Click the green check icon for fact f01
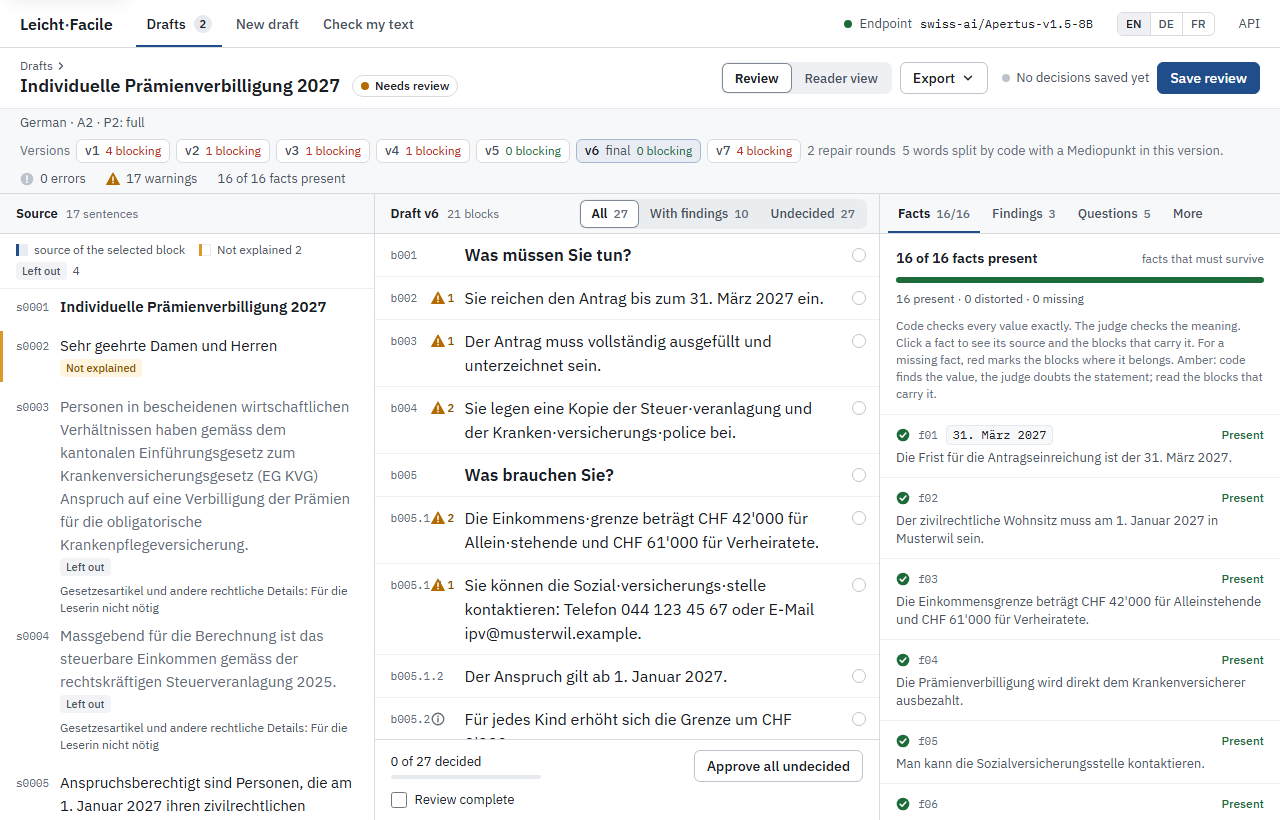 pyautogui.click(x=903, y=435)
